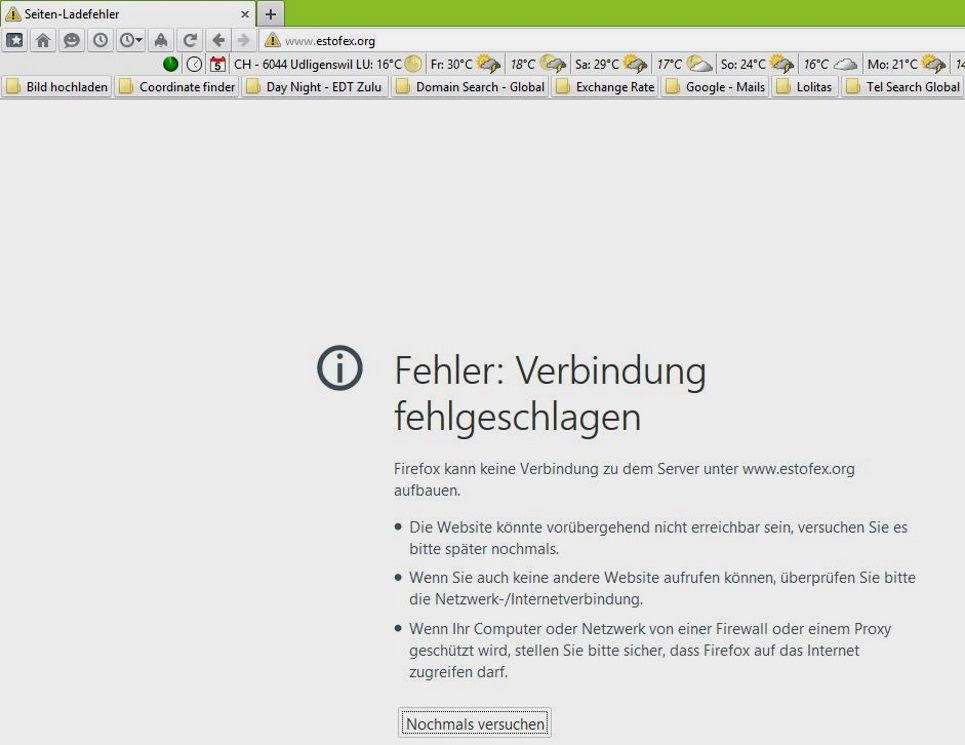Click the moon icon after 16°C
Screen dimensions: 965x745
(x=413, y=64)
